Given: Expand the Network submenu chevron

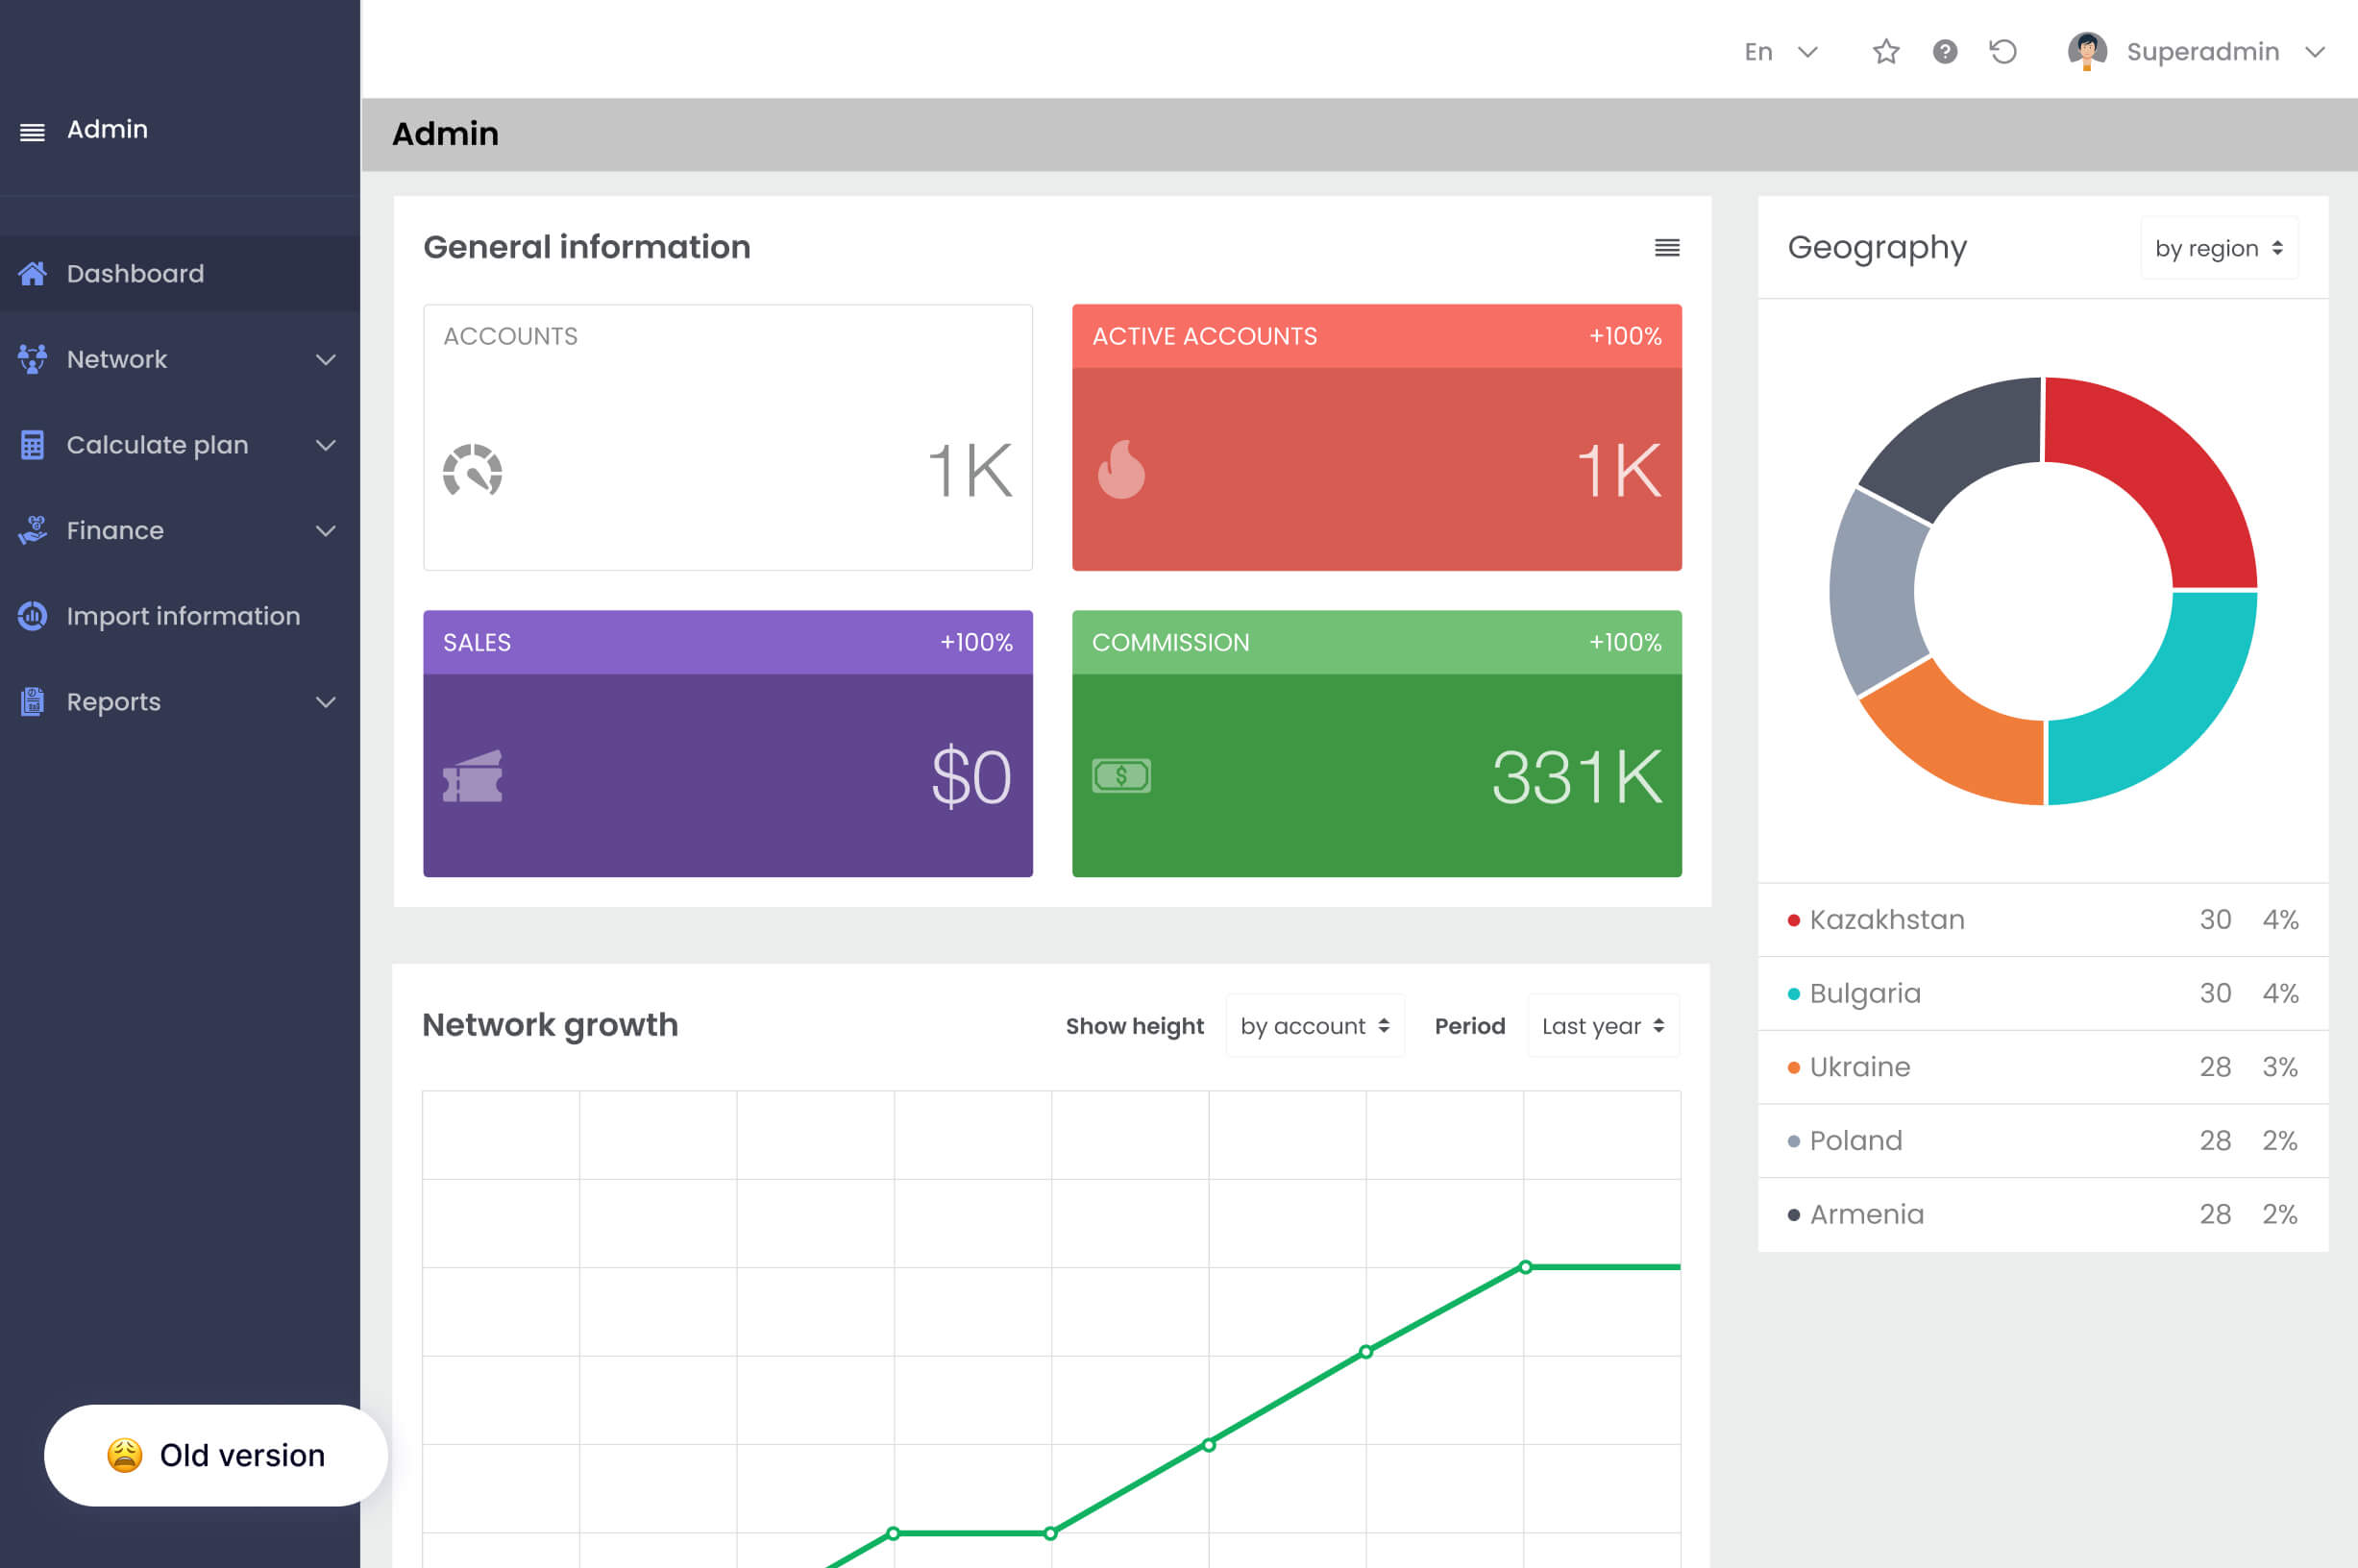Looking at the screenshot, I should pyautogui.click(x=326, y=358).
